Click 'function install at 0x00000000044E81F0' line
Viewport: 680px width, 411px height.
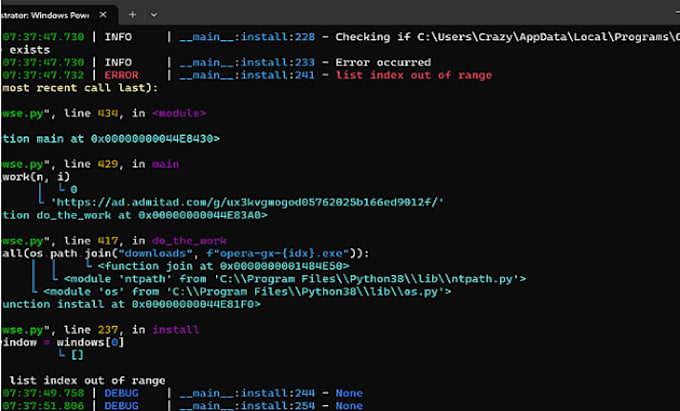click(131, 304)
